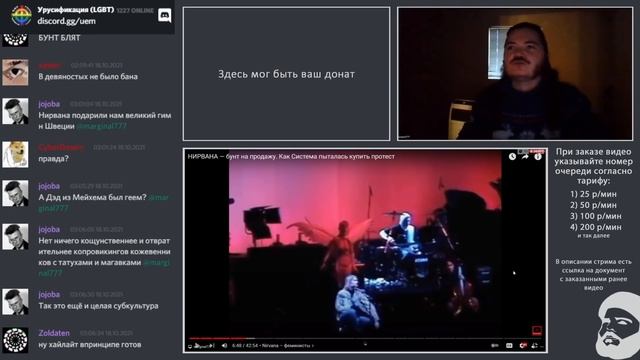Click the jojoba username above 'Так это ещё и целая субкультура'
This screenshot has height=360, width=640.
pos(49,294)
